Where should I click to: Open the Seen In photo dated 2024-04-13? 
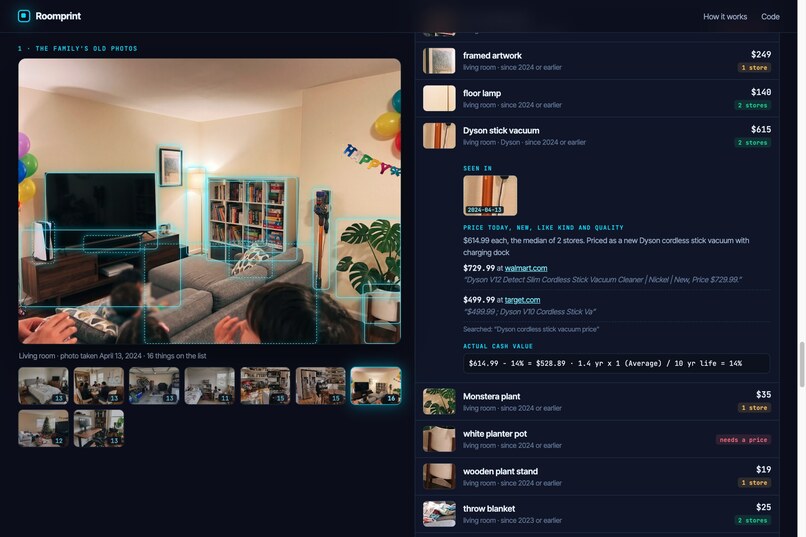(490, 195)
